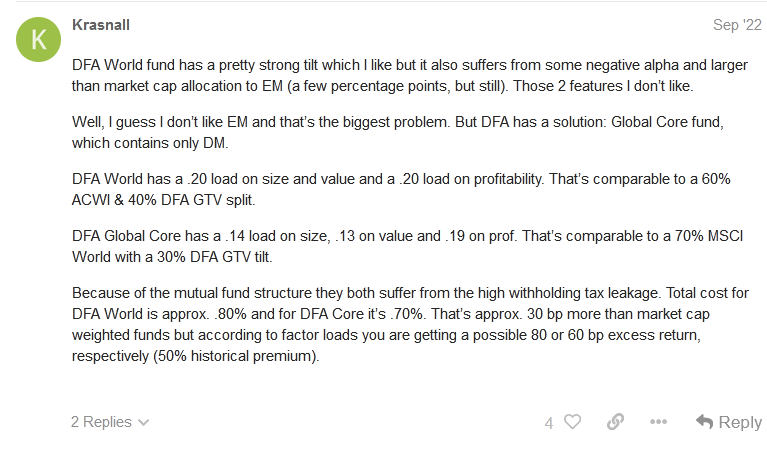Image resolution: width=767 pixels, height=456 pixels.
Task: Like the post with the heart icon
Action: coord(572,421)
